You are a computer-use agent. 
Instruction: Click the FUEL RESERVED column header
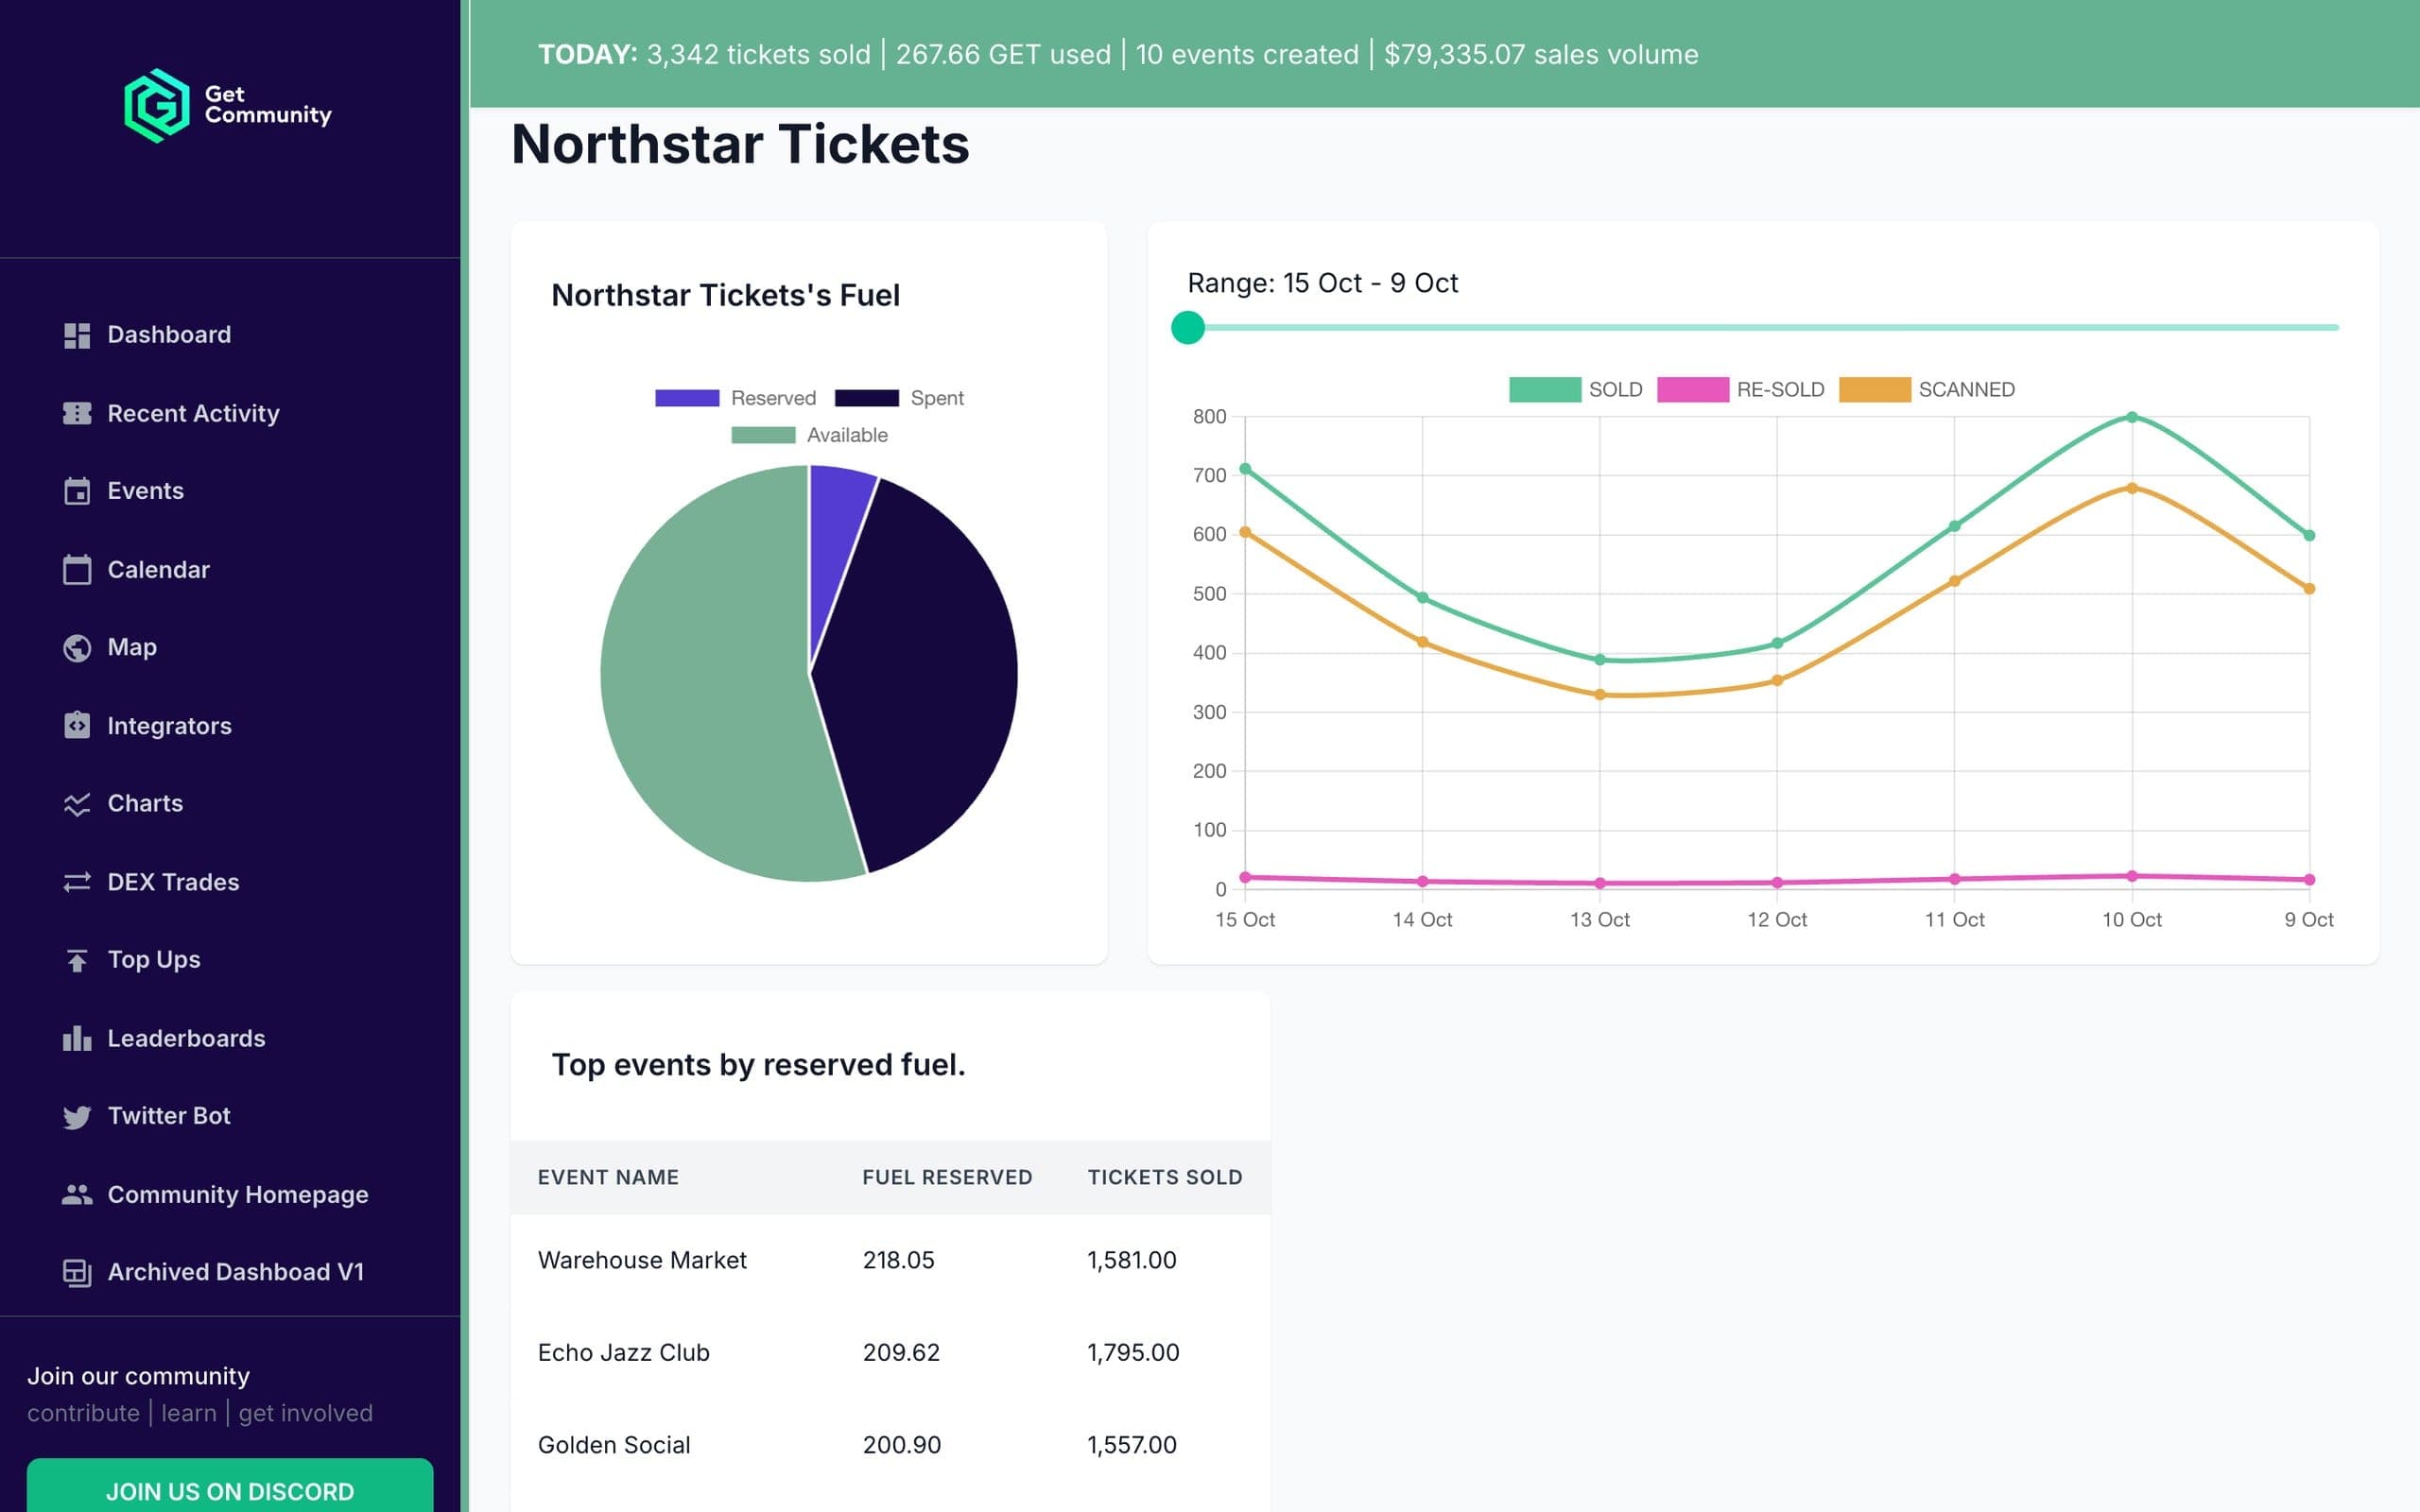pos(947,1177)
